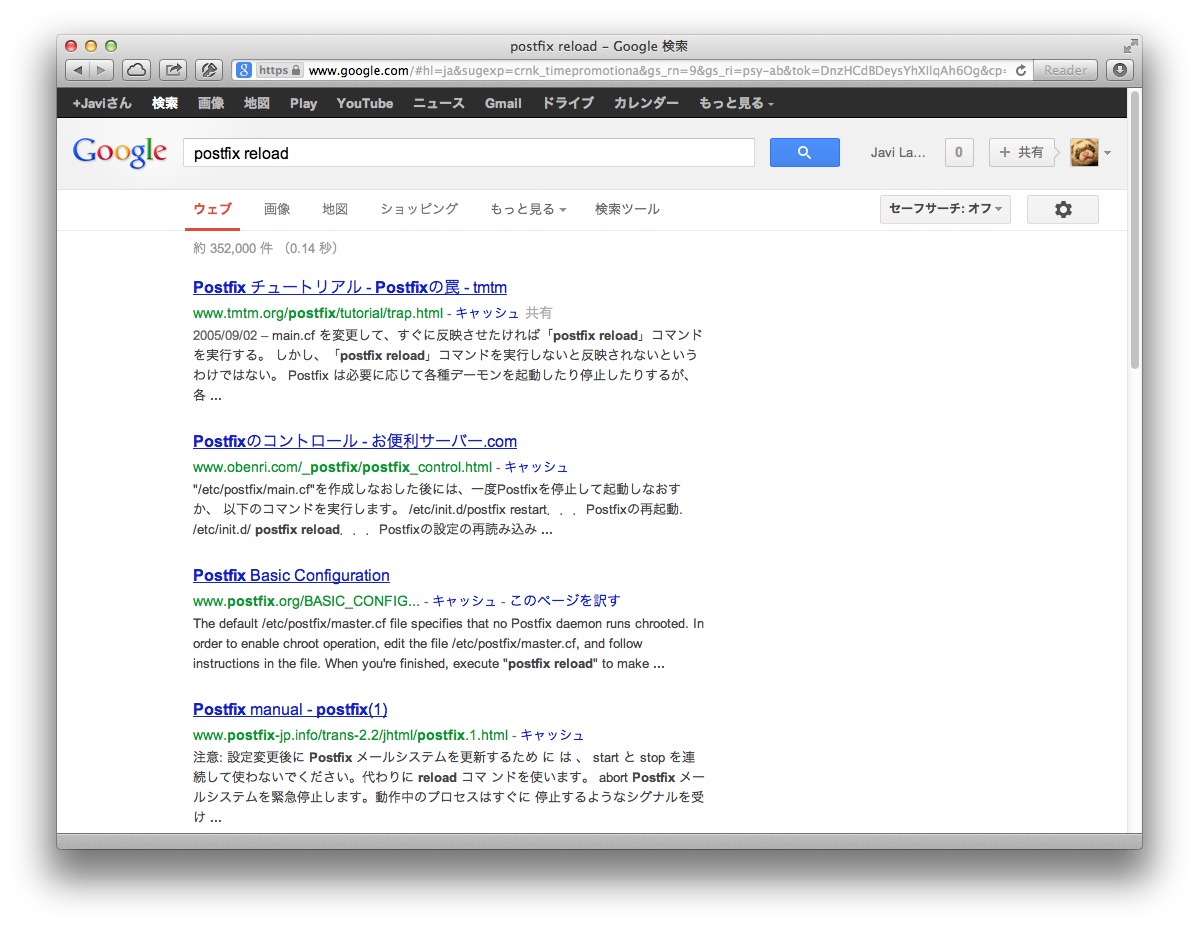This screenshot has width=1199, height=928.
Task: Switch to the ショッピング tab
Action: tap(419, 209)
